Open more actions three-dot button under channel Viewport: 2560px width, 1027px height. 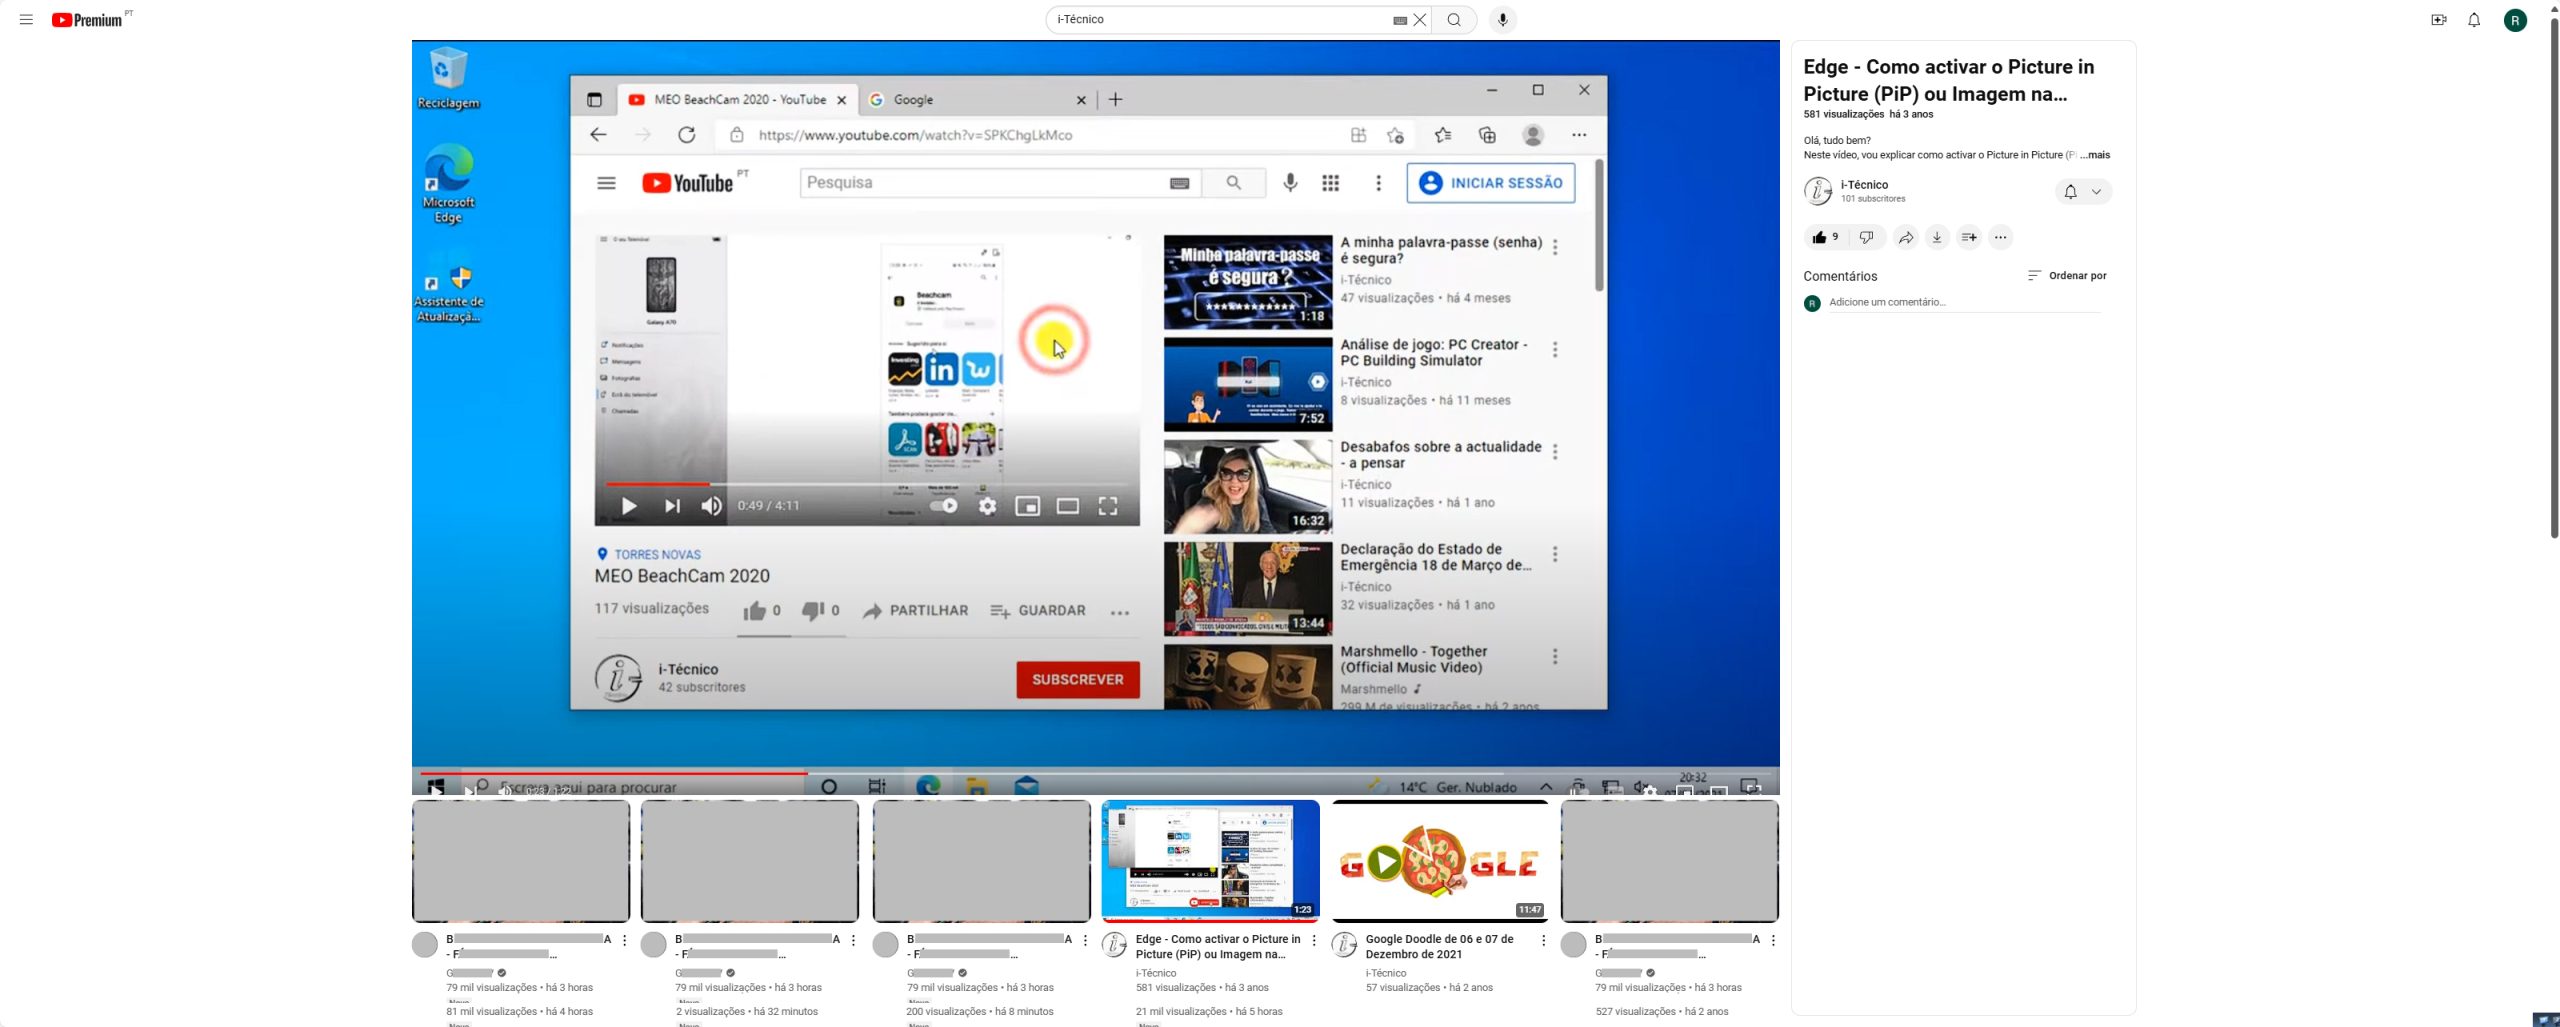point(2000,237)
